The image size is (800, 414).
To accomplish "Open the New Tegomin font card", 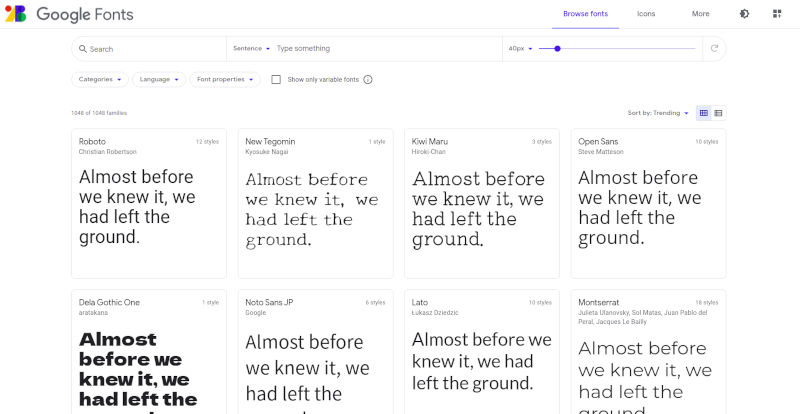I will coord(315,203).
